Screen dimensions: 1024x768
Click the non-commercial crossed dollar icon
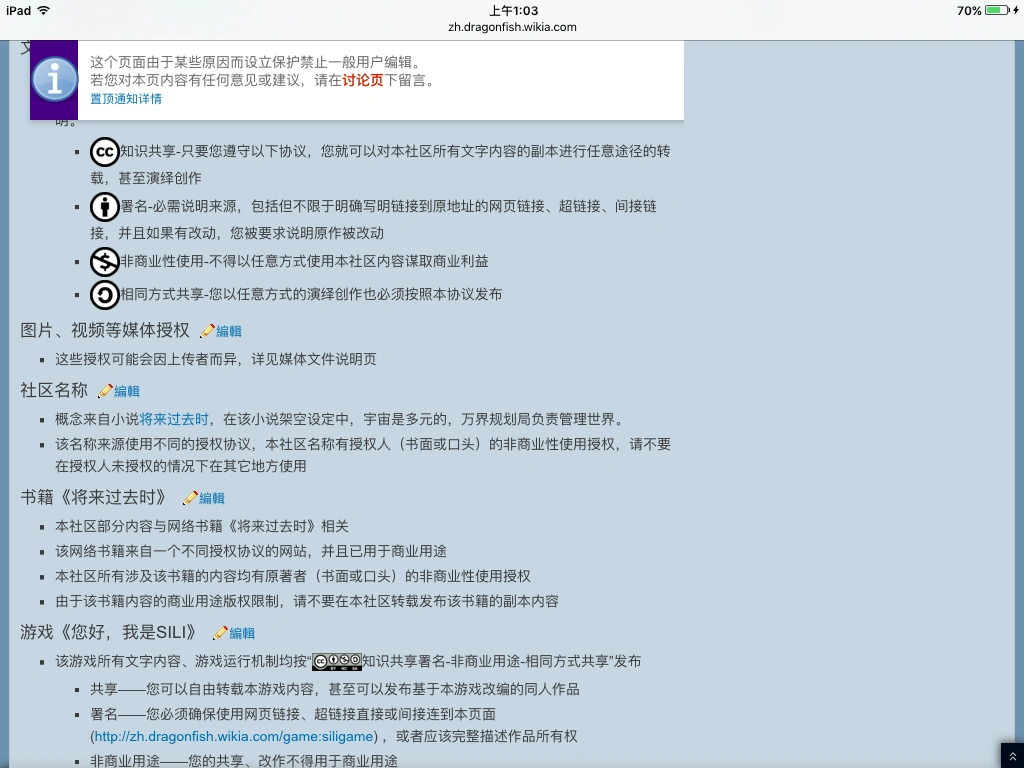104,262
